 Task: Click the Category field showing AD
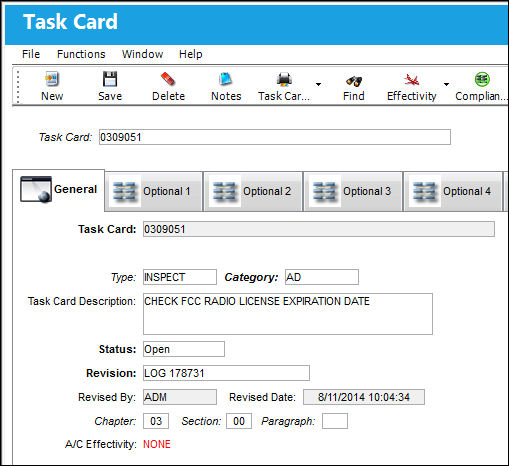click(322, 277)
